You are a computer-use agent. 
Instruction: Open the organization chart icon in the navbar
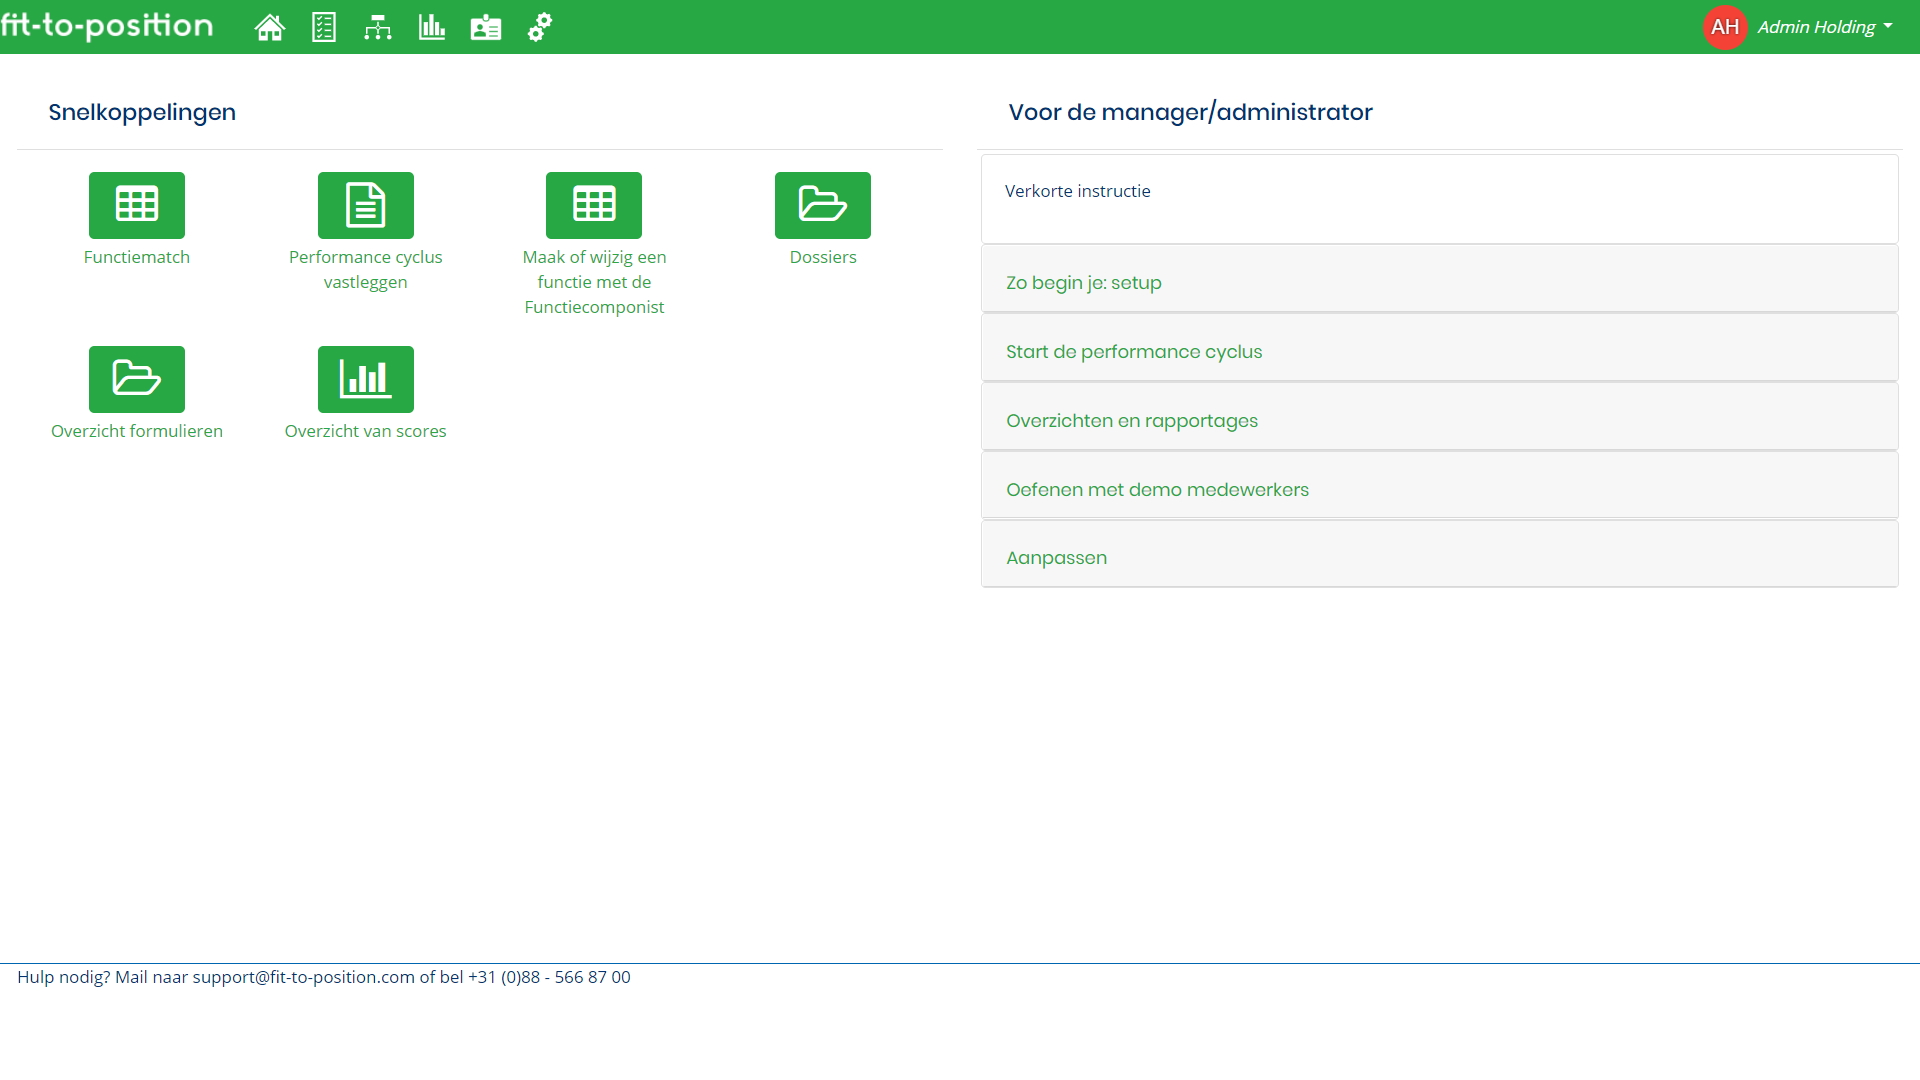point(378,27)
